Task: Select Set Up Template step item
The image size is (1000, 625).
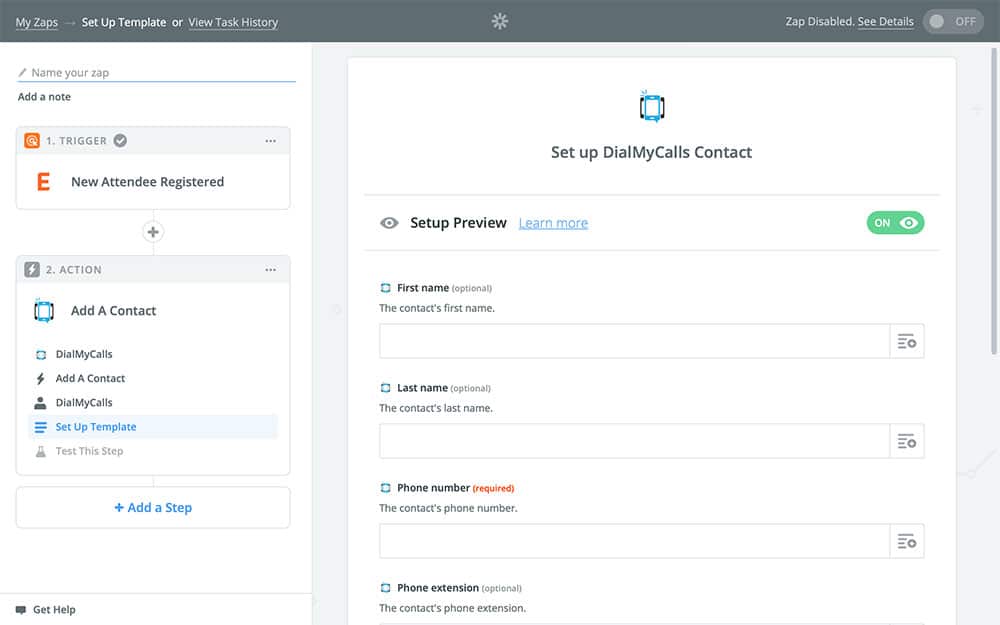Action: 96,427
